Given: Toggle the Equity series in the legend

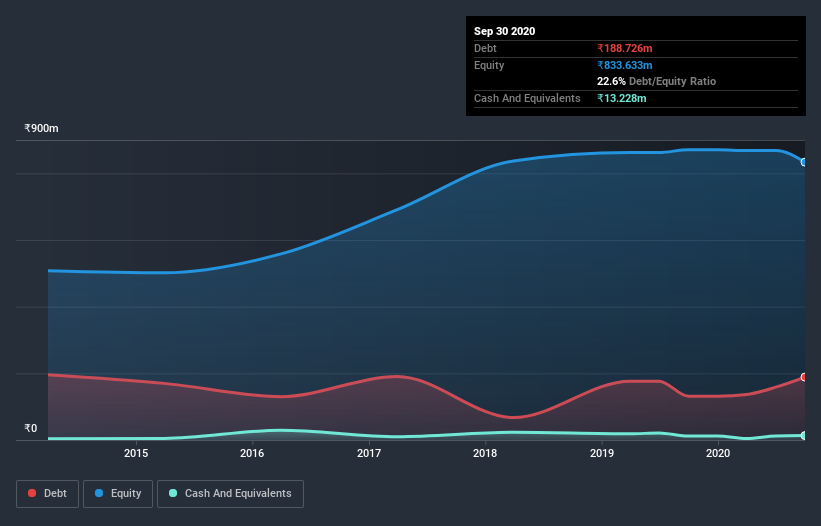Looking at the screenshot, I should pyautogui.click(x=118, y=494).
